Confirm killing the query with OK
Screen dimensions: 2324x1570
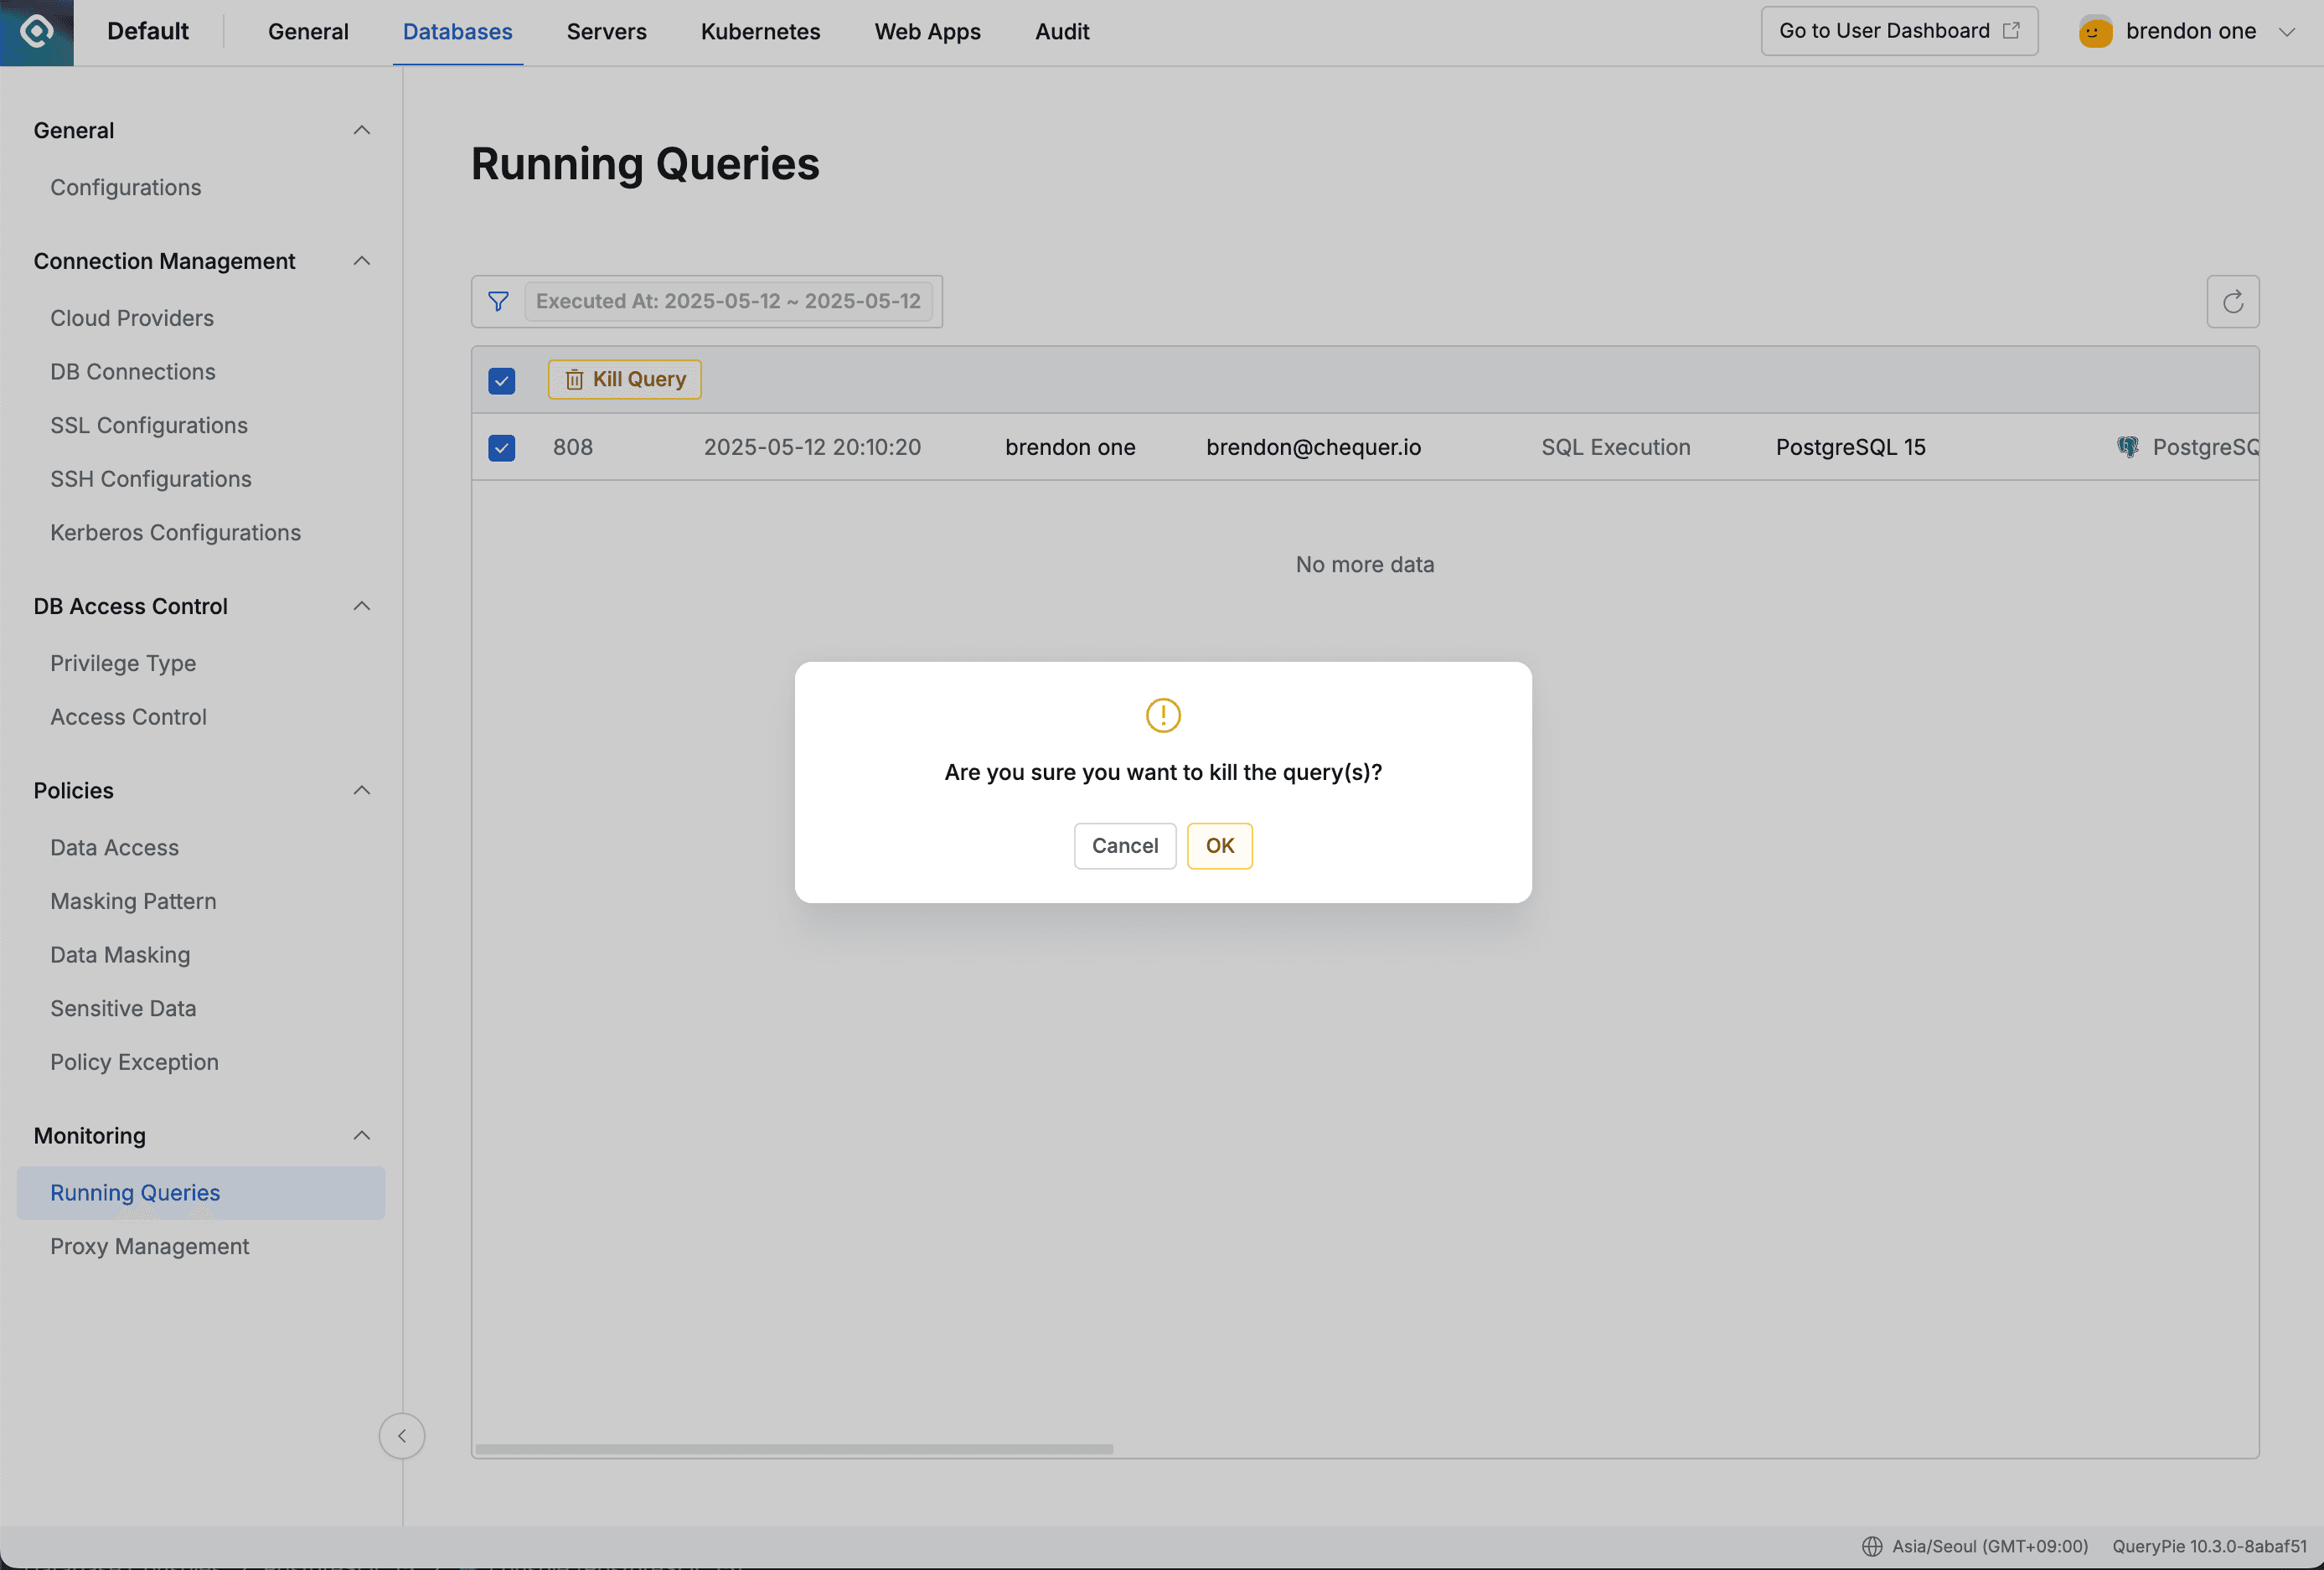[x=1219, y=845]
